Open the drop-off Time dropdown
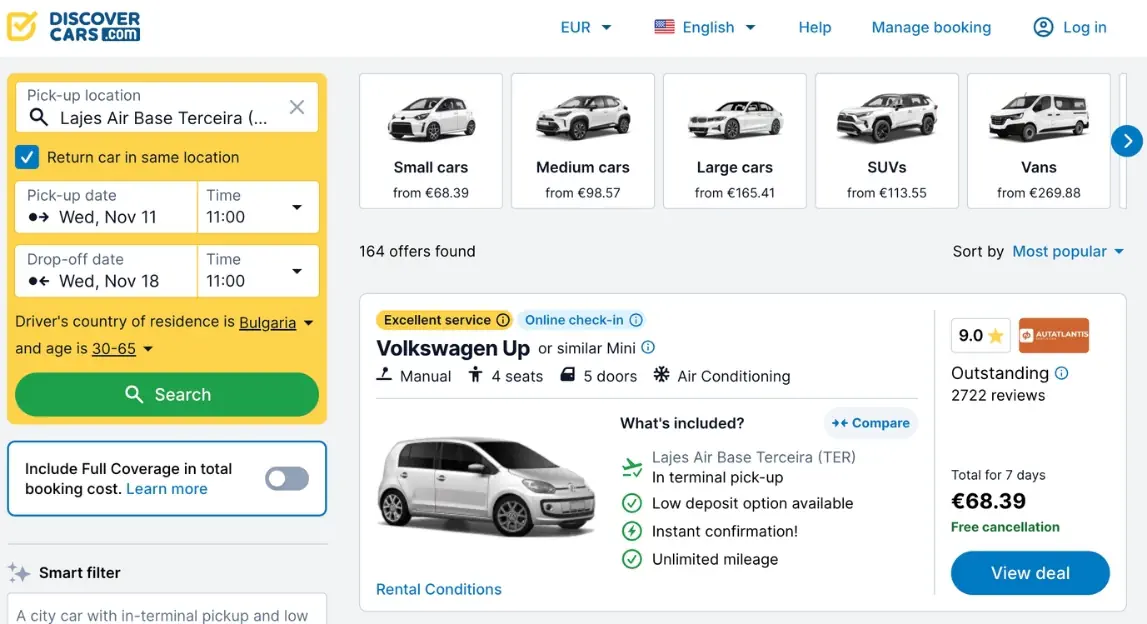 point(257,271)
